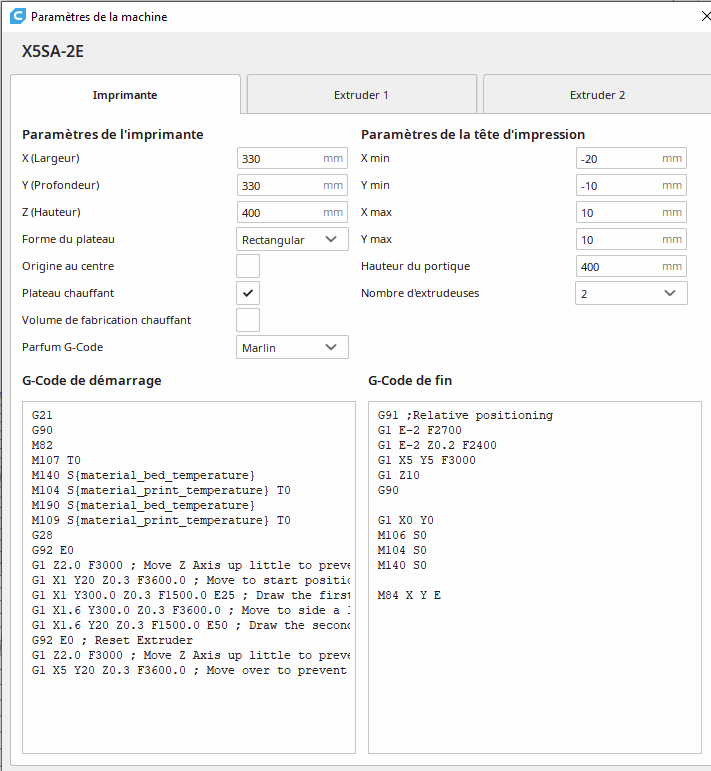Open the Extruder 2 tab

point(597,94)
